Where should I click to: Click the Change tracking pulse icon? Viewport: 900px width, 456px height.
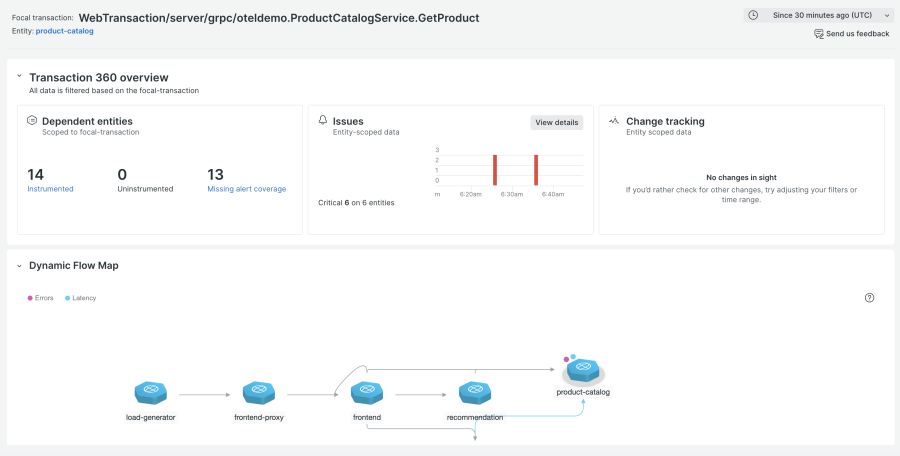coord(614,121)
